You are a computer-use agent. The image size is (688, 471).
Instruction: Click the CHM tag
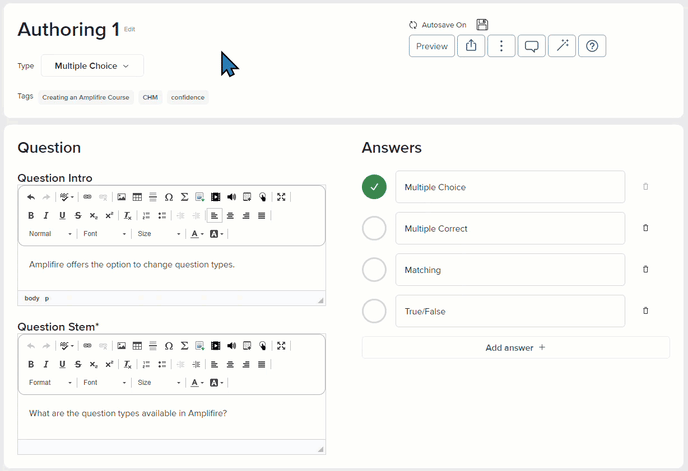[x=150, y=97]
